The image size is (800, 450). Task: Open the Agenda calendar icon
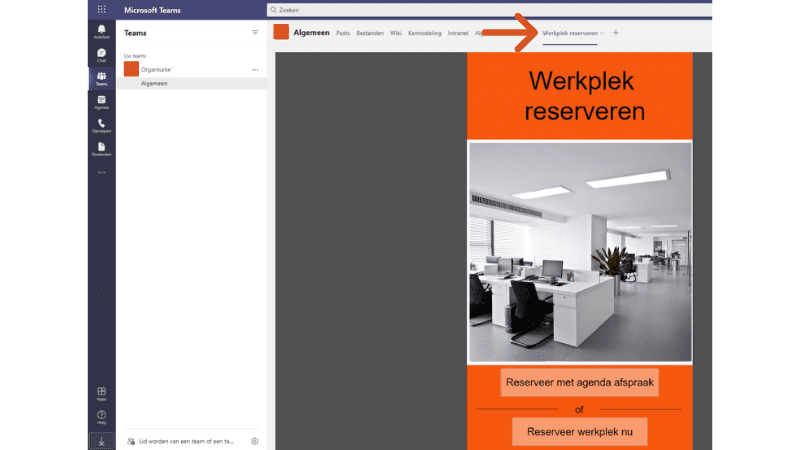(102, 100)
